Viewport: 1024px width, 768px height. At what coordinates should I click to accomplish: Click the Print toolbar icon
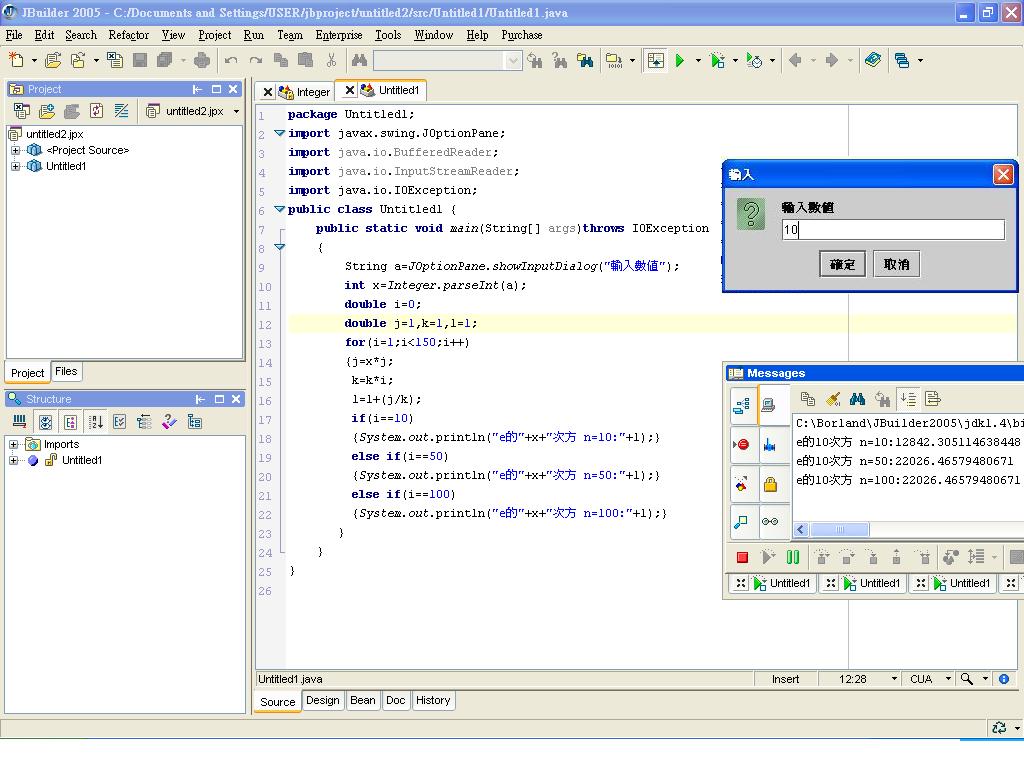click(x=202, y=61)
